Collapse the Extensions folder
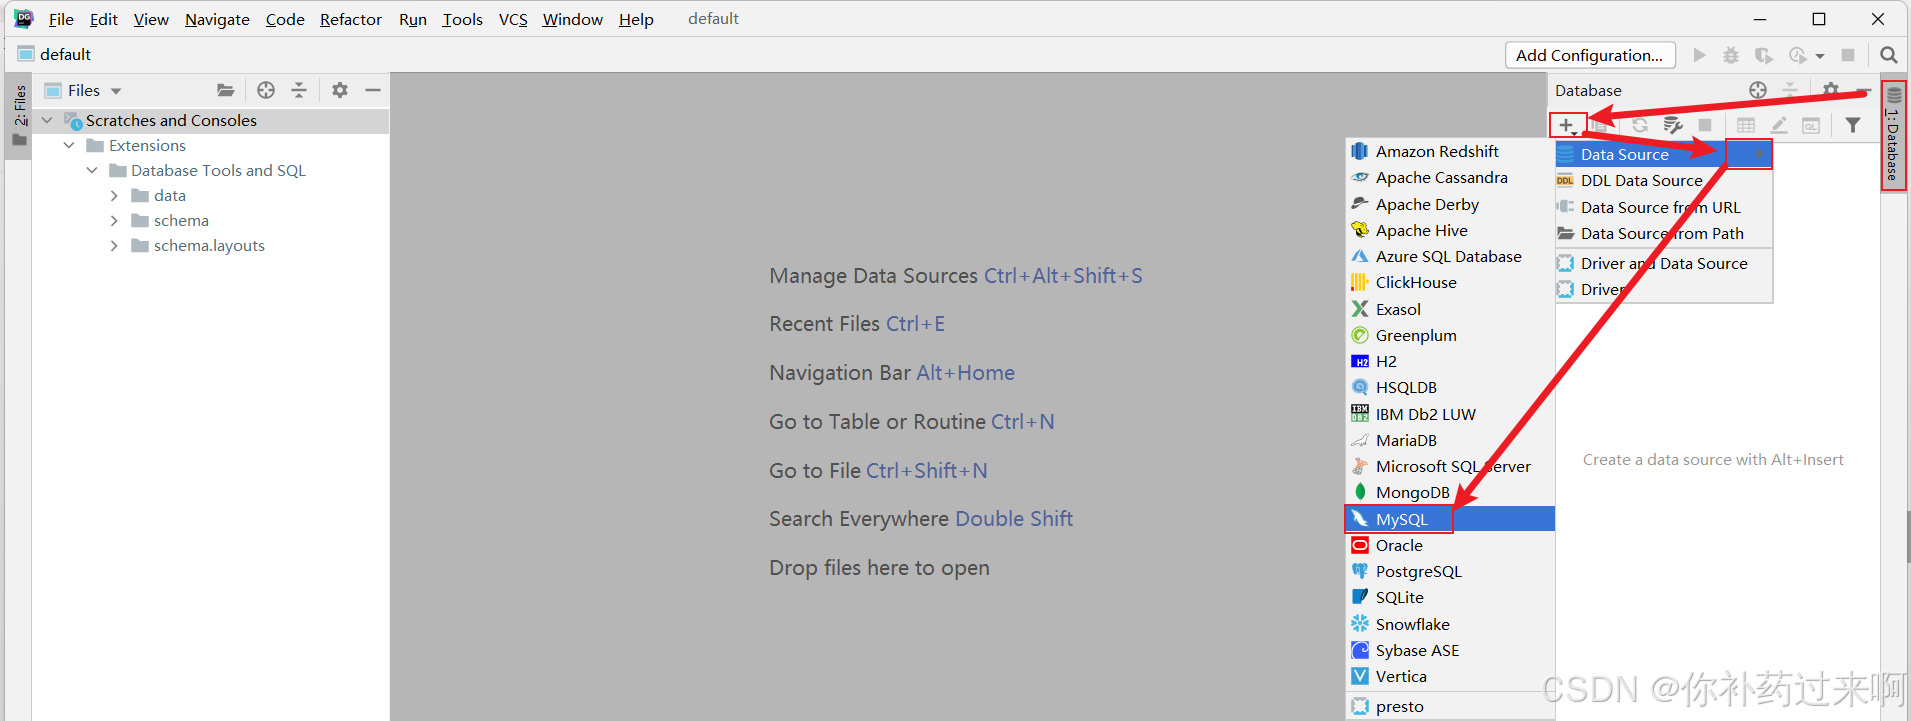The image size is (1911, 721). tap(69, 145)
